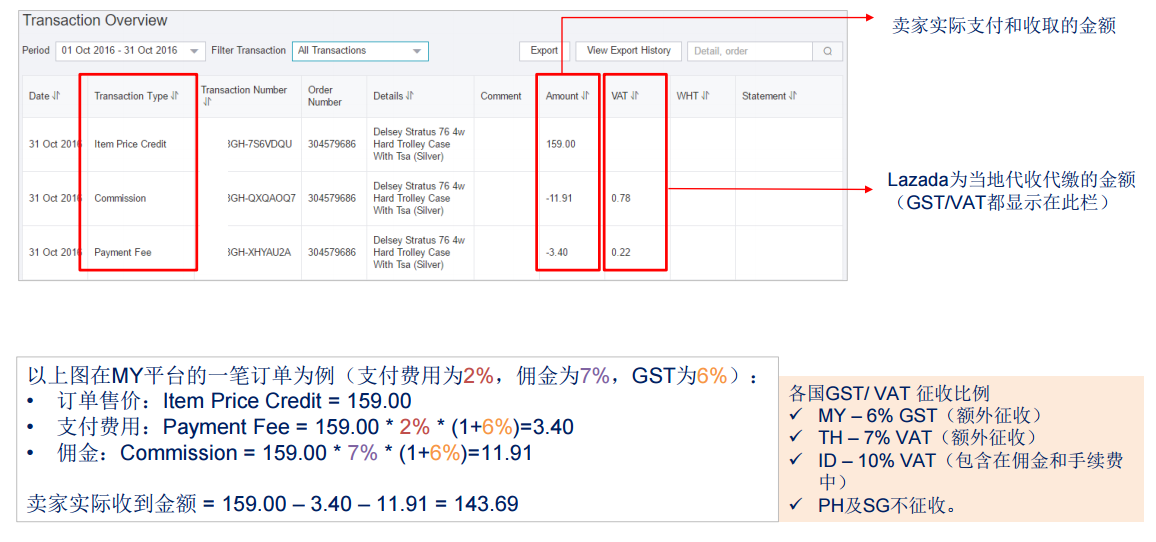Click the Comment column header
This screenshot has width=1156, height=542.
(x=501, y=96)
